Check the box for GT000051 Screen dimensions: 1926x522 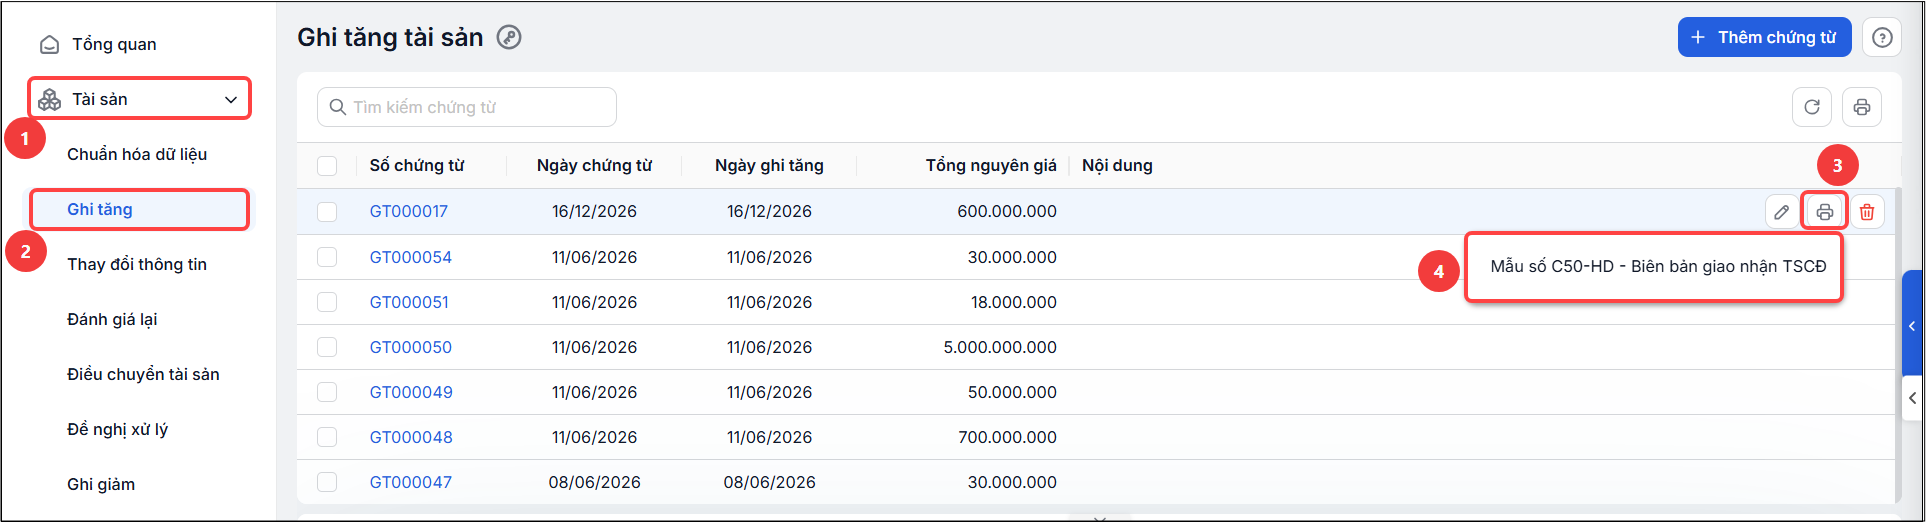[x=327, y=302]
